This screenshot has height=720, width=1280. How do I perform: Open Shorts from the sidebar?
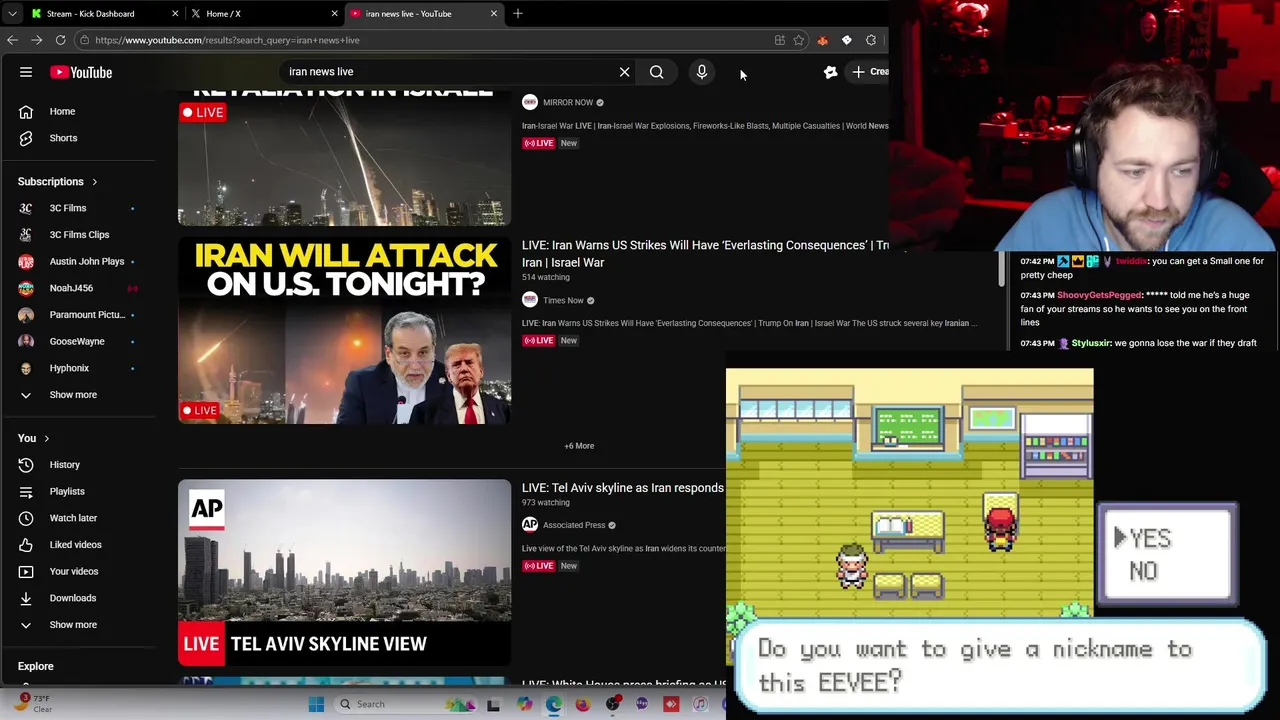pos(63,138)
